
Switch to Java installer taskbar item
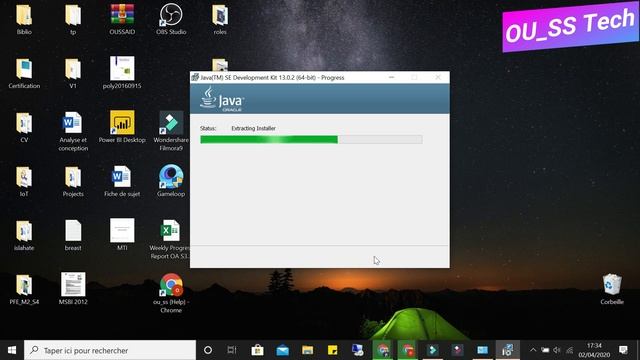click(x=507, y=350)
